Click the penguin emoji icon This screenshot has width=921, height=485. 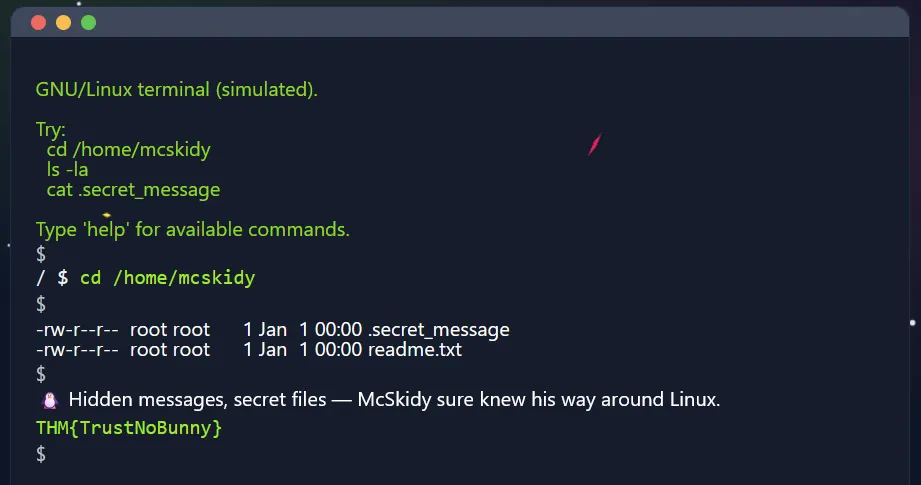pyautogui.click(x=49, y=400)
